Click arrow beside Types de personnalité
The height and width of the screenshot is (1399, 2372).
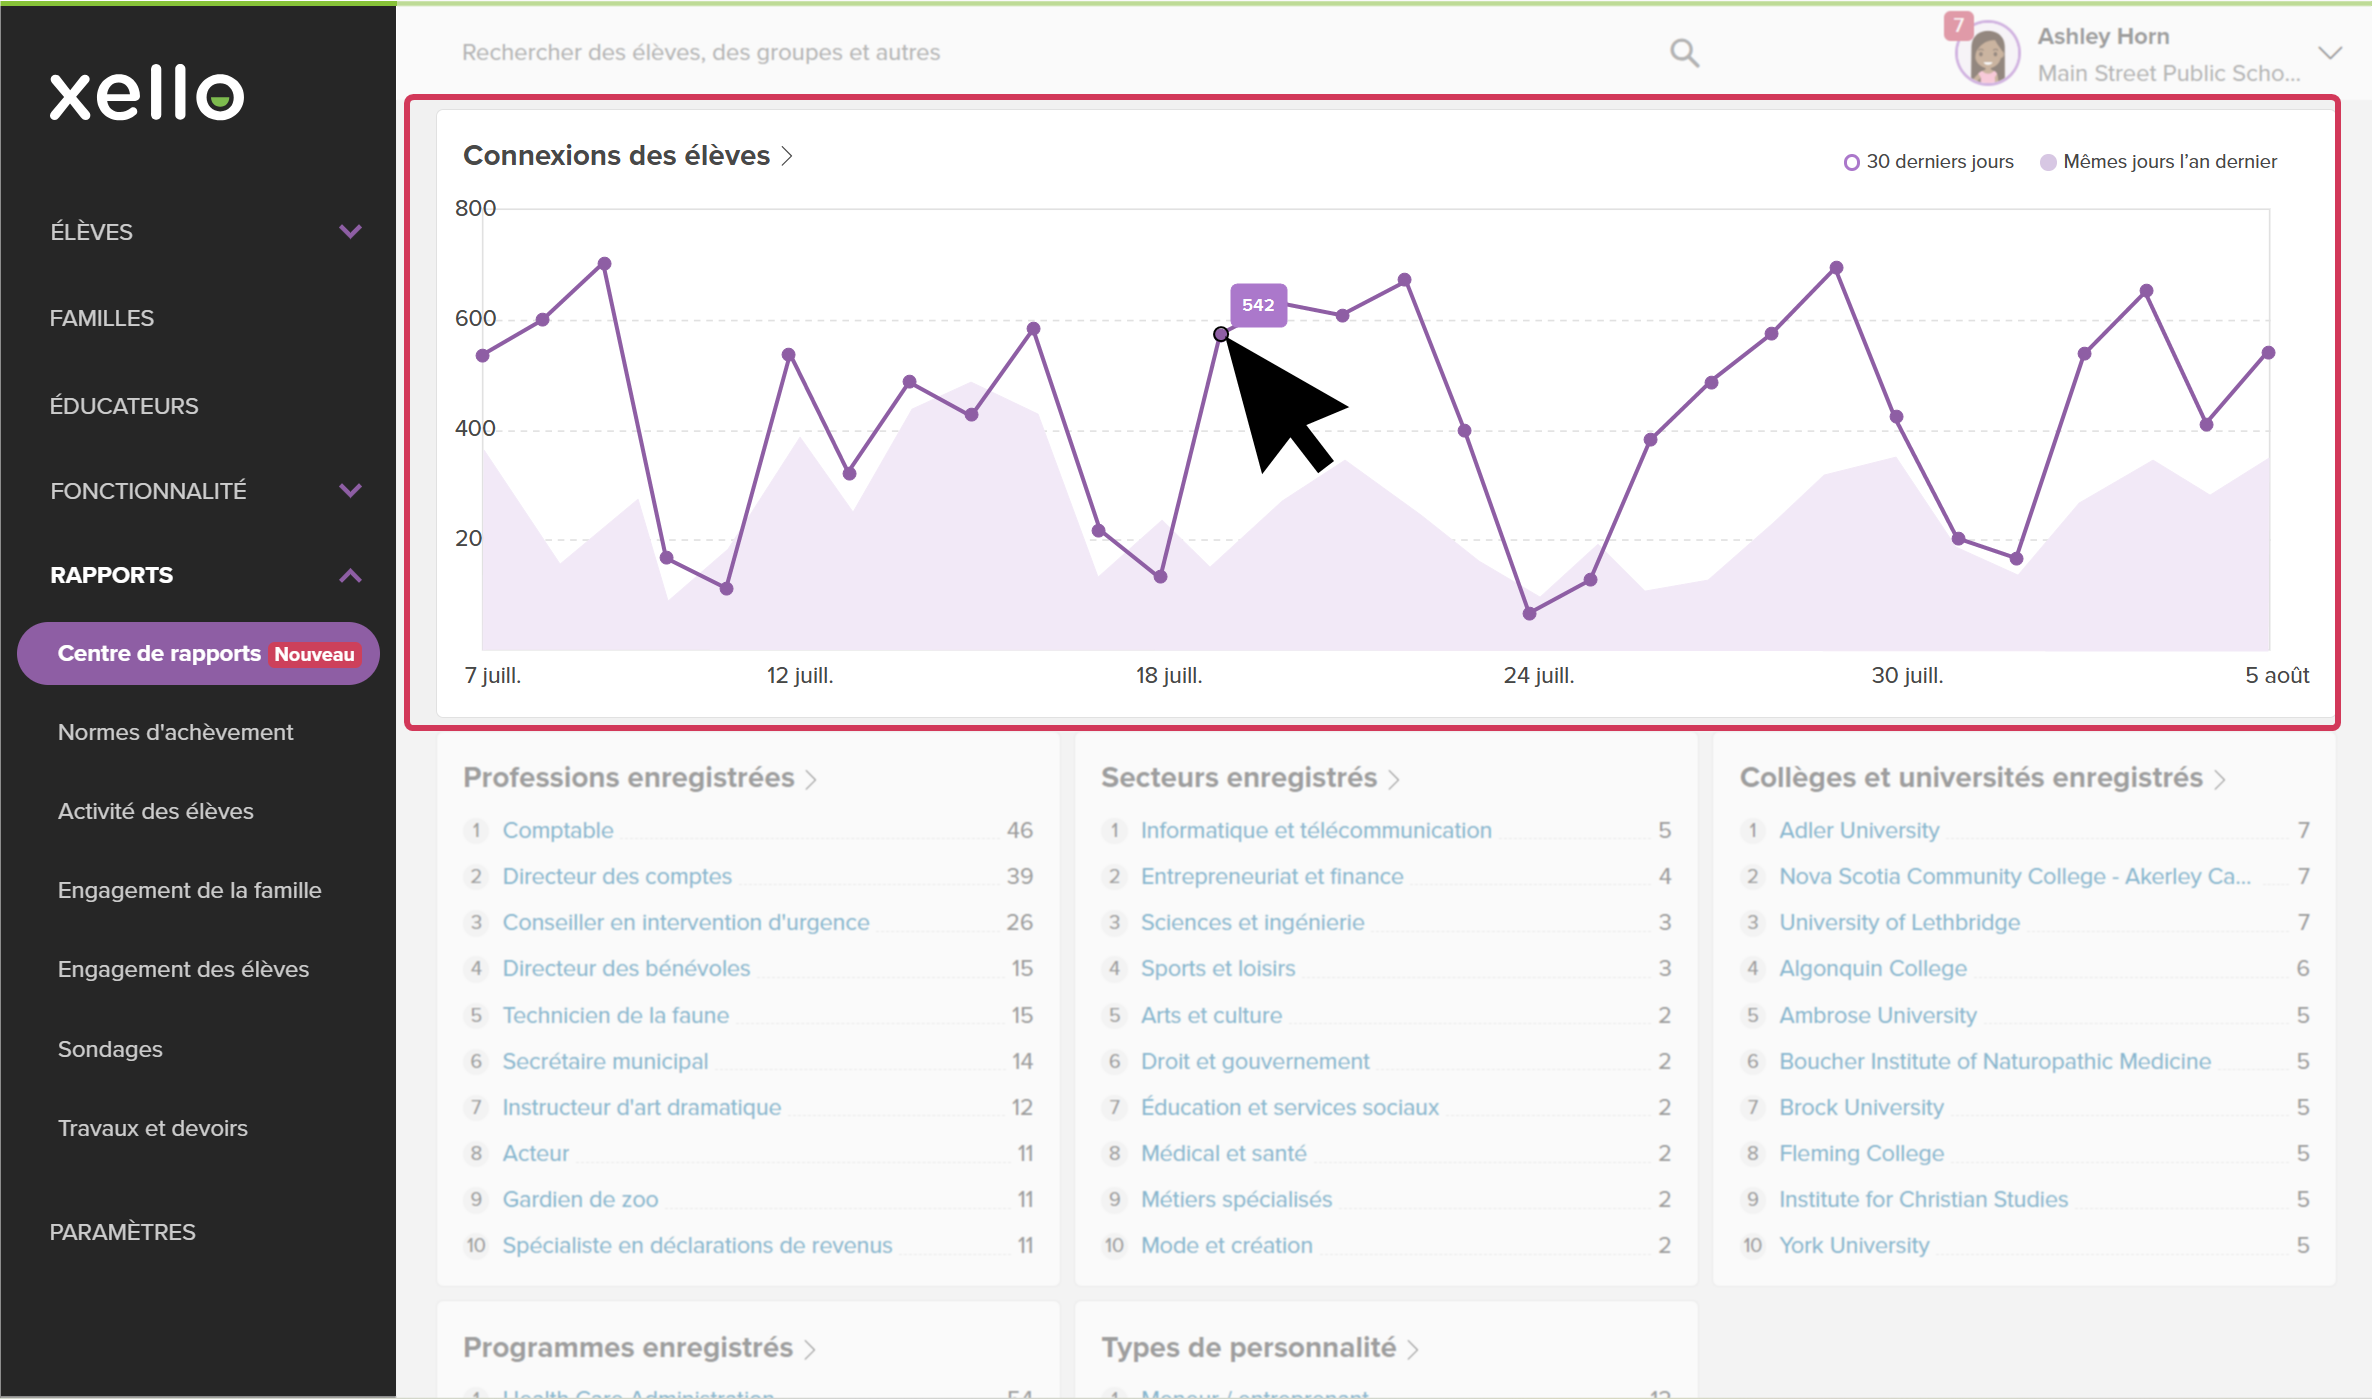[1413, 1349]
